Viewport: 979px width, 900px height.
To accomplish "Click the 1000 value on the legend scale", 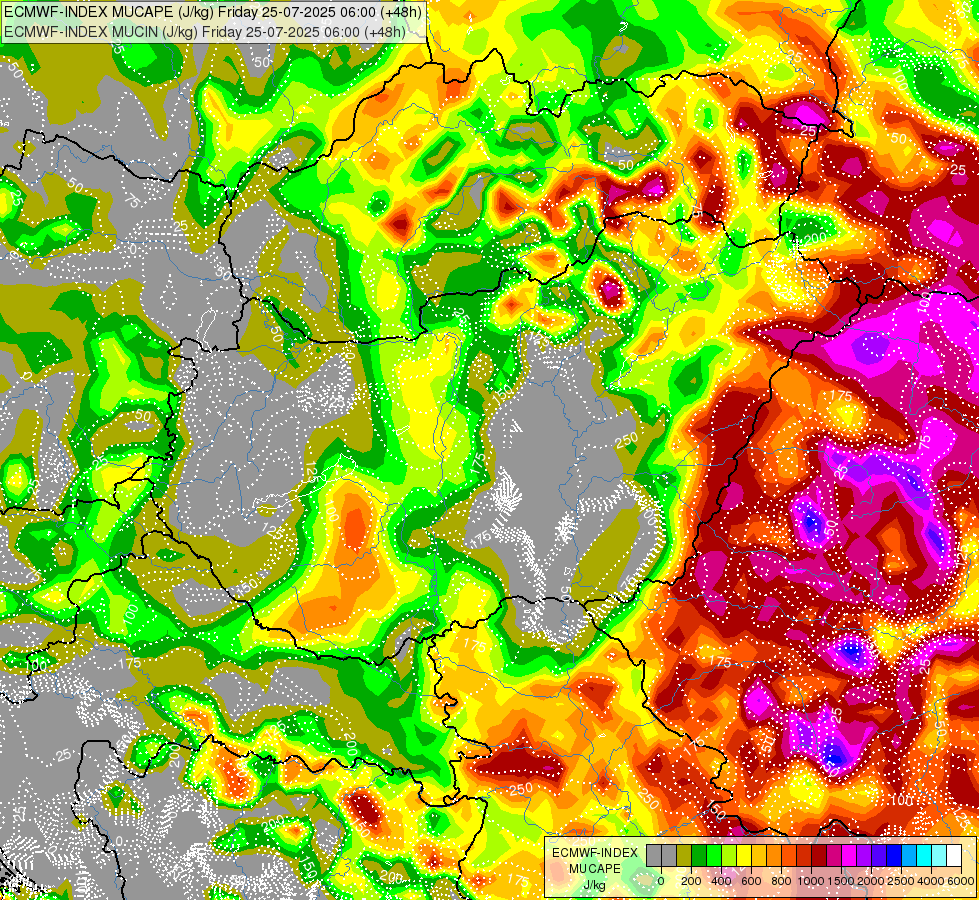I will 811,881.
